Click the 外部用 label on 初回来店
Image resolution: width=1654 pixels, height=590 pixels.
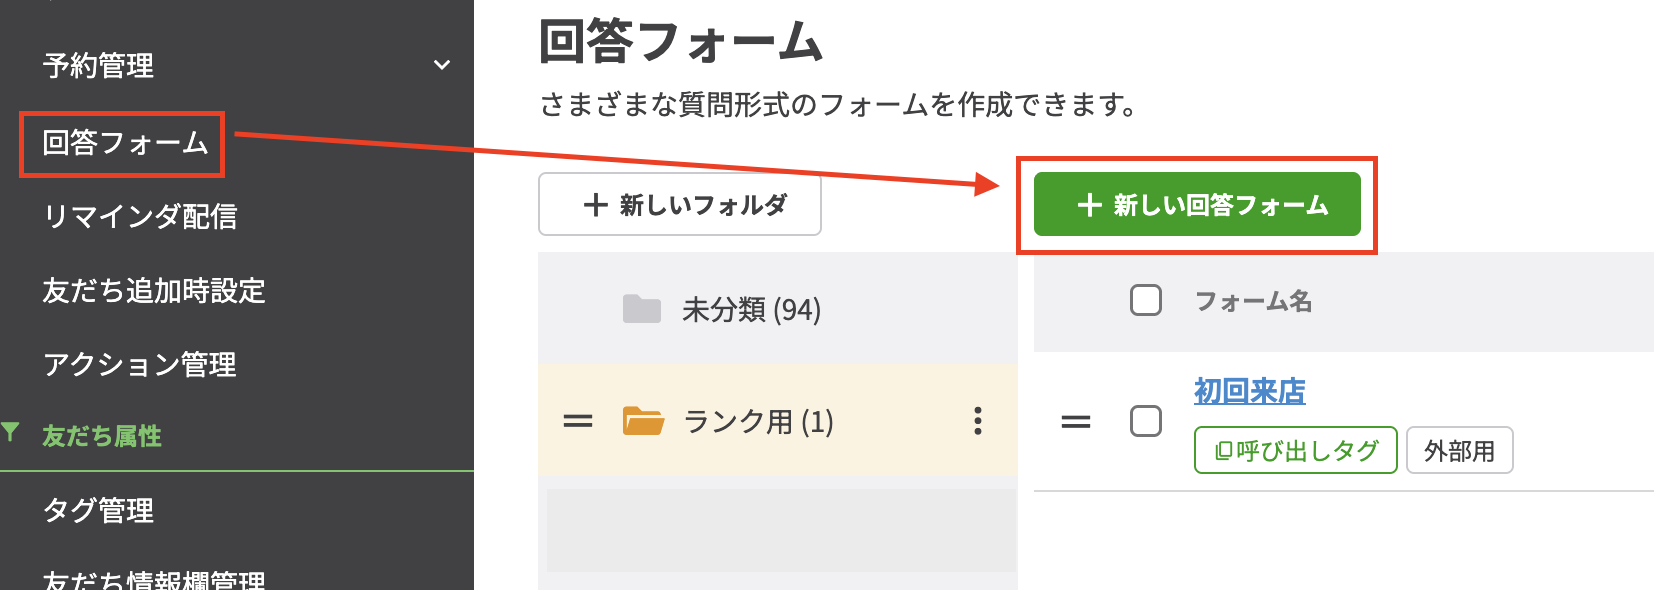point(1459,450)
